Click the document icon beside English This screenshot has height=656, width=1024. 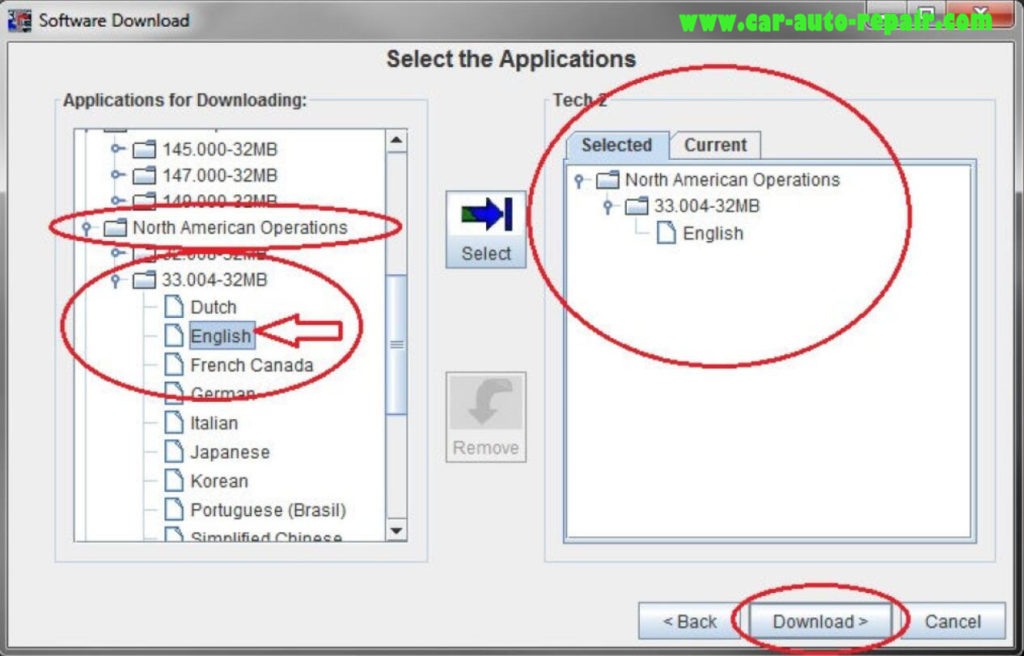tap(172, 336)
